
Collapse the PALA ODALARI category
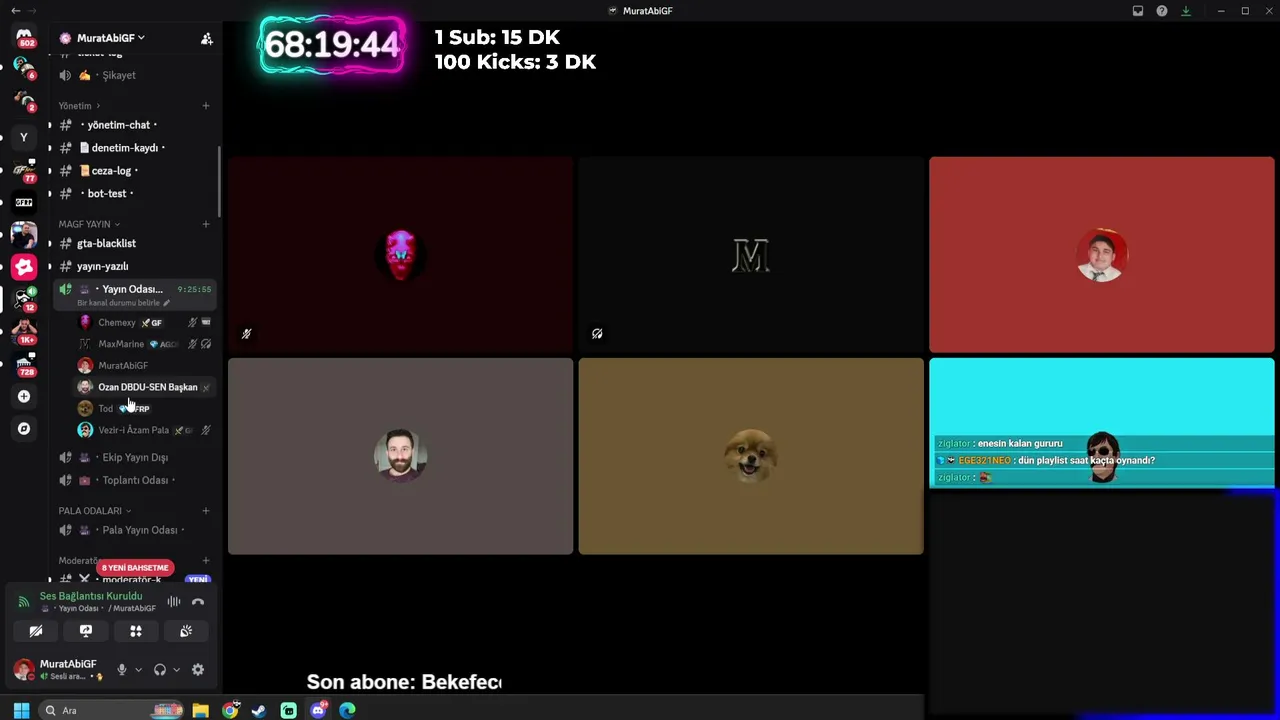[95, 511]
